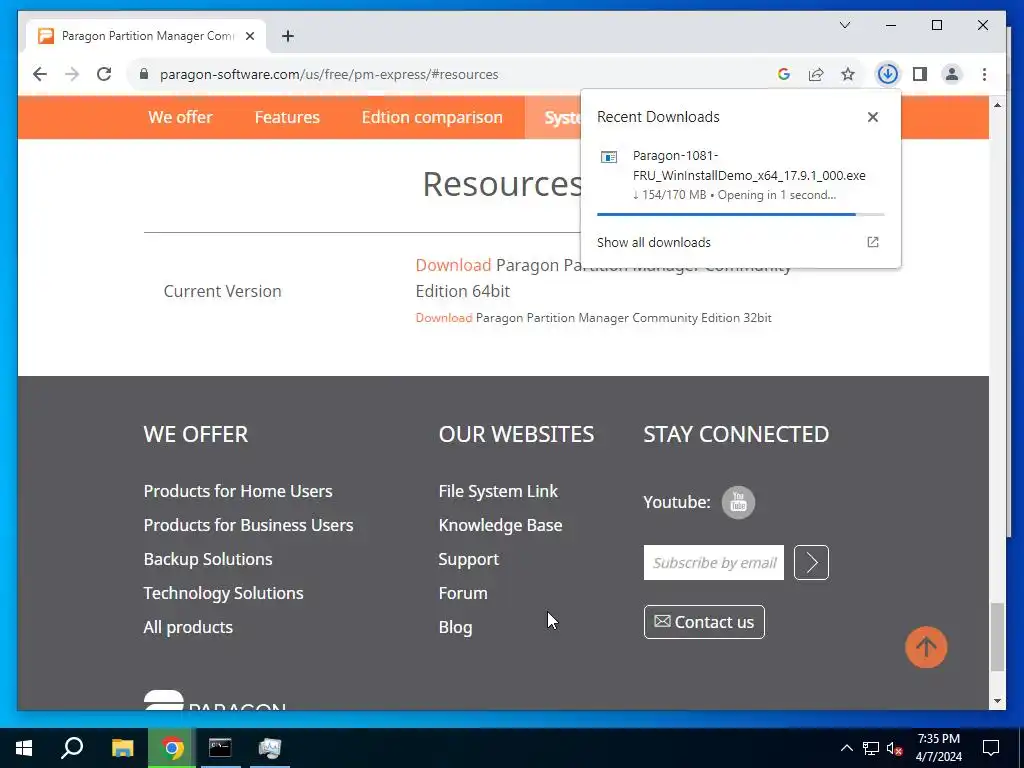Click the 64bit edition Download link
The height and width of the screenshot is (768, 1024).
pos(453,265)
